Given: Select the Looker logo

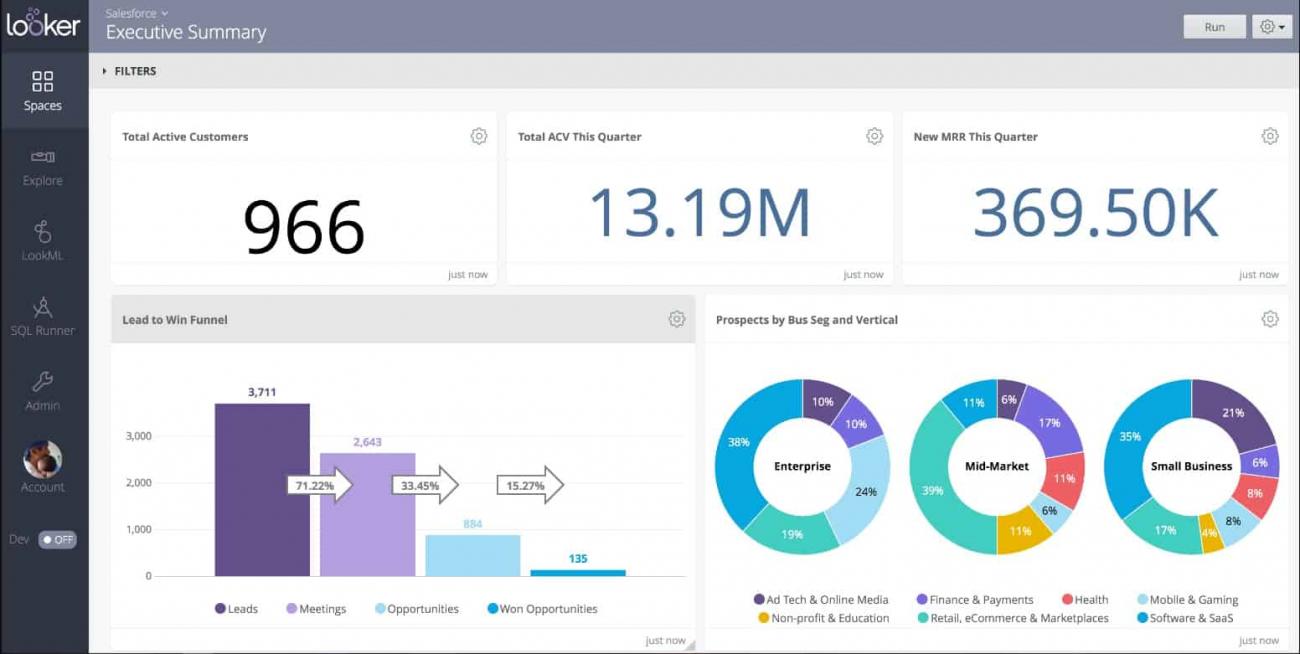Looking at the screenshot, I should (44, 25).
